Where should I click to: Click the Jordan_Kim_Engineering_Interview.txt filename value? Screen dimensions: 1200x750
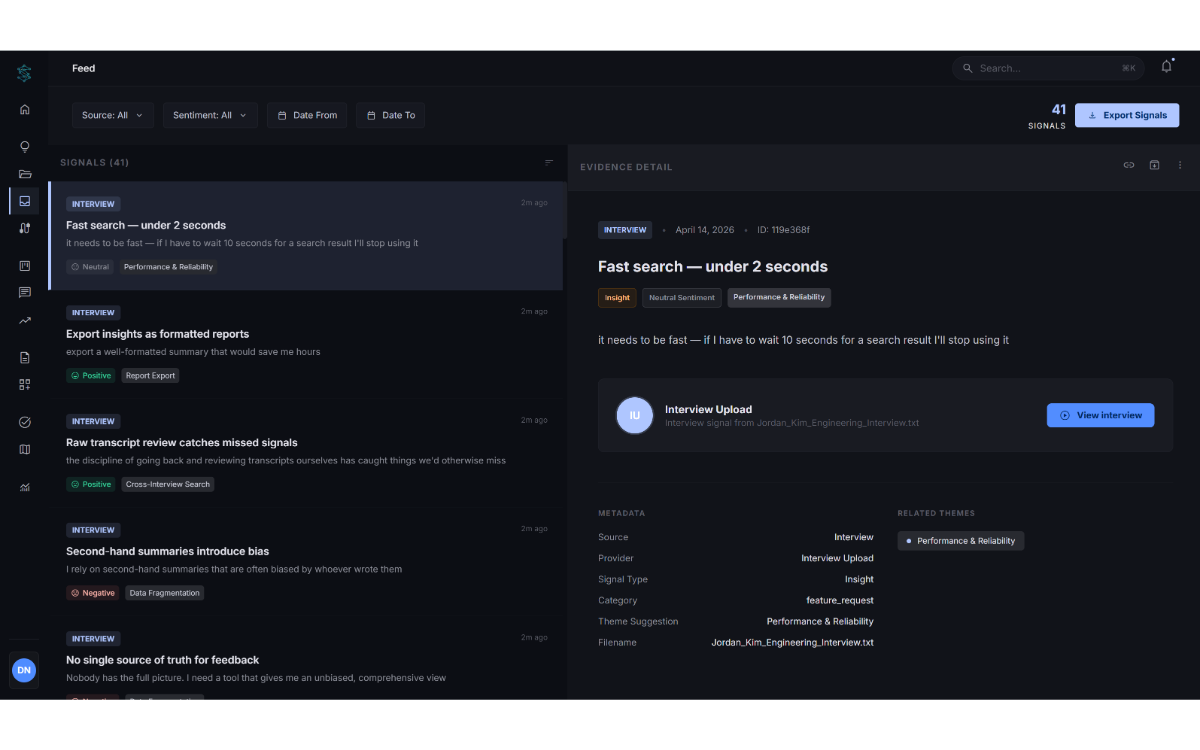click(792, 643)
